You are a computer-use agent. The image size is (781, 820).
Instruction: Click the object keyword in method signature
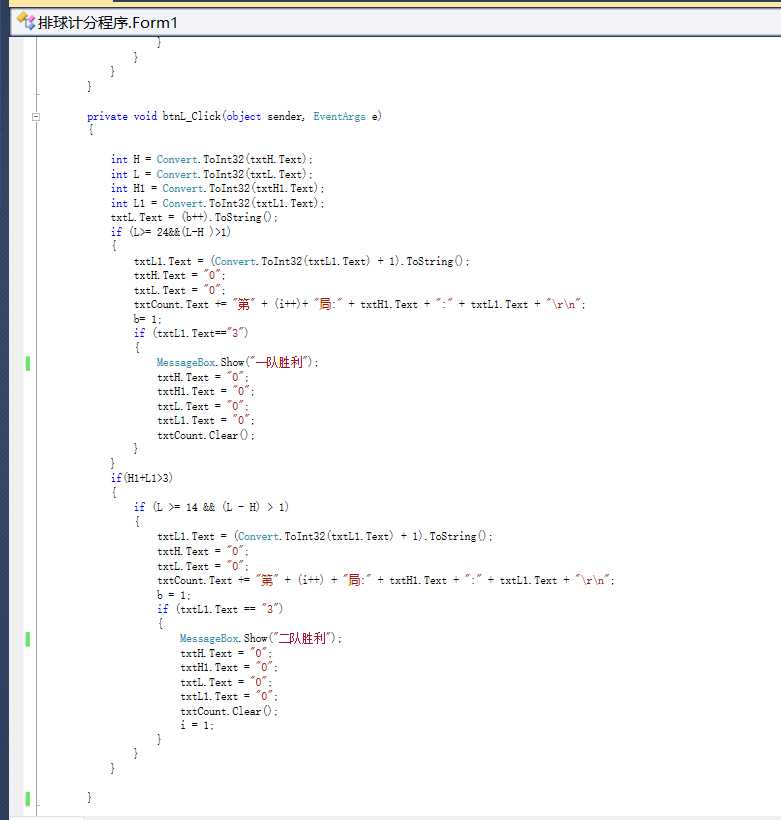point(243,116)
